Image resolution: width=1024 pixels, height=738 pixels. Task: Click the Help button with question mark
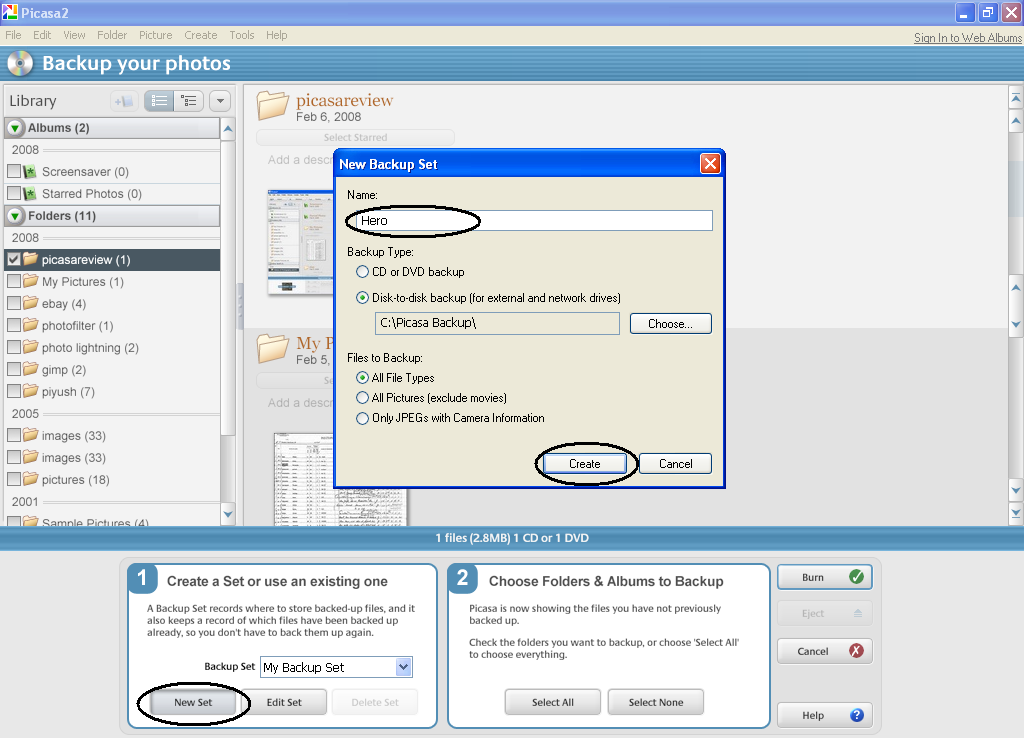[x=824, y=715]
